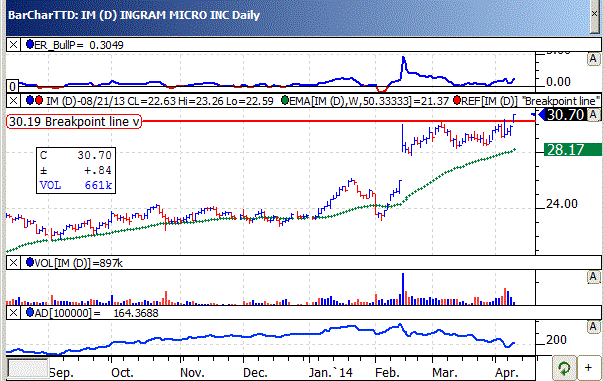Click the Dec. date axis label
This screenshot has width=604, height=381.
click(x=255, y=373)
